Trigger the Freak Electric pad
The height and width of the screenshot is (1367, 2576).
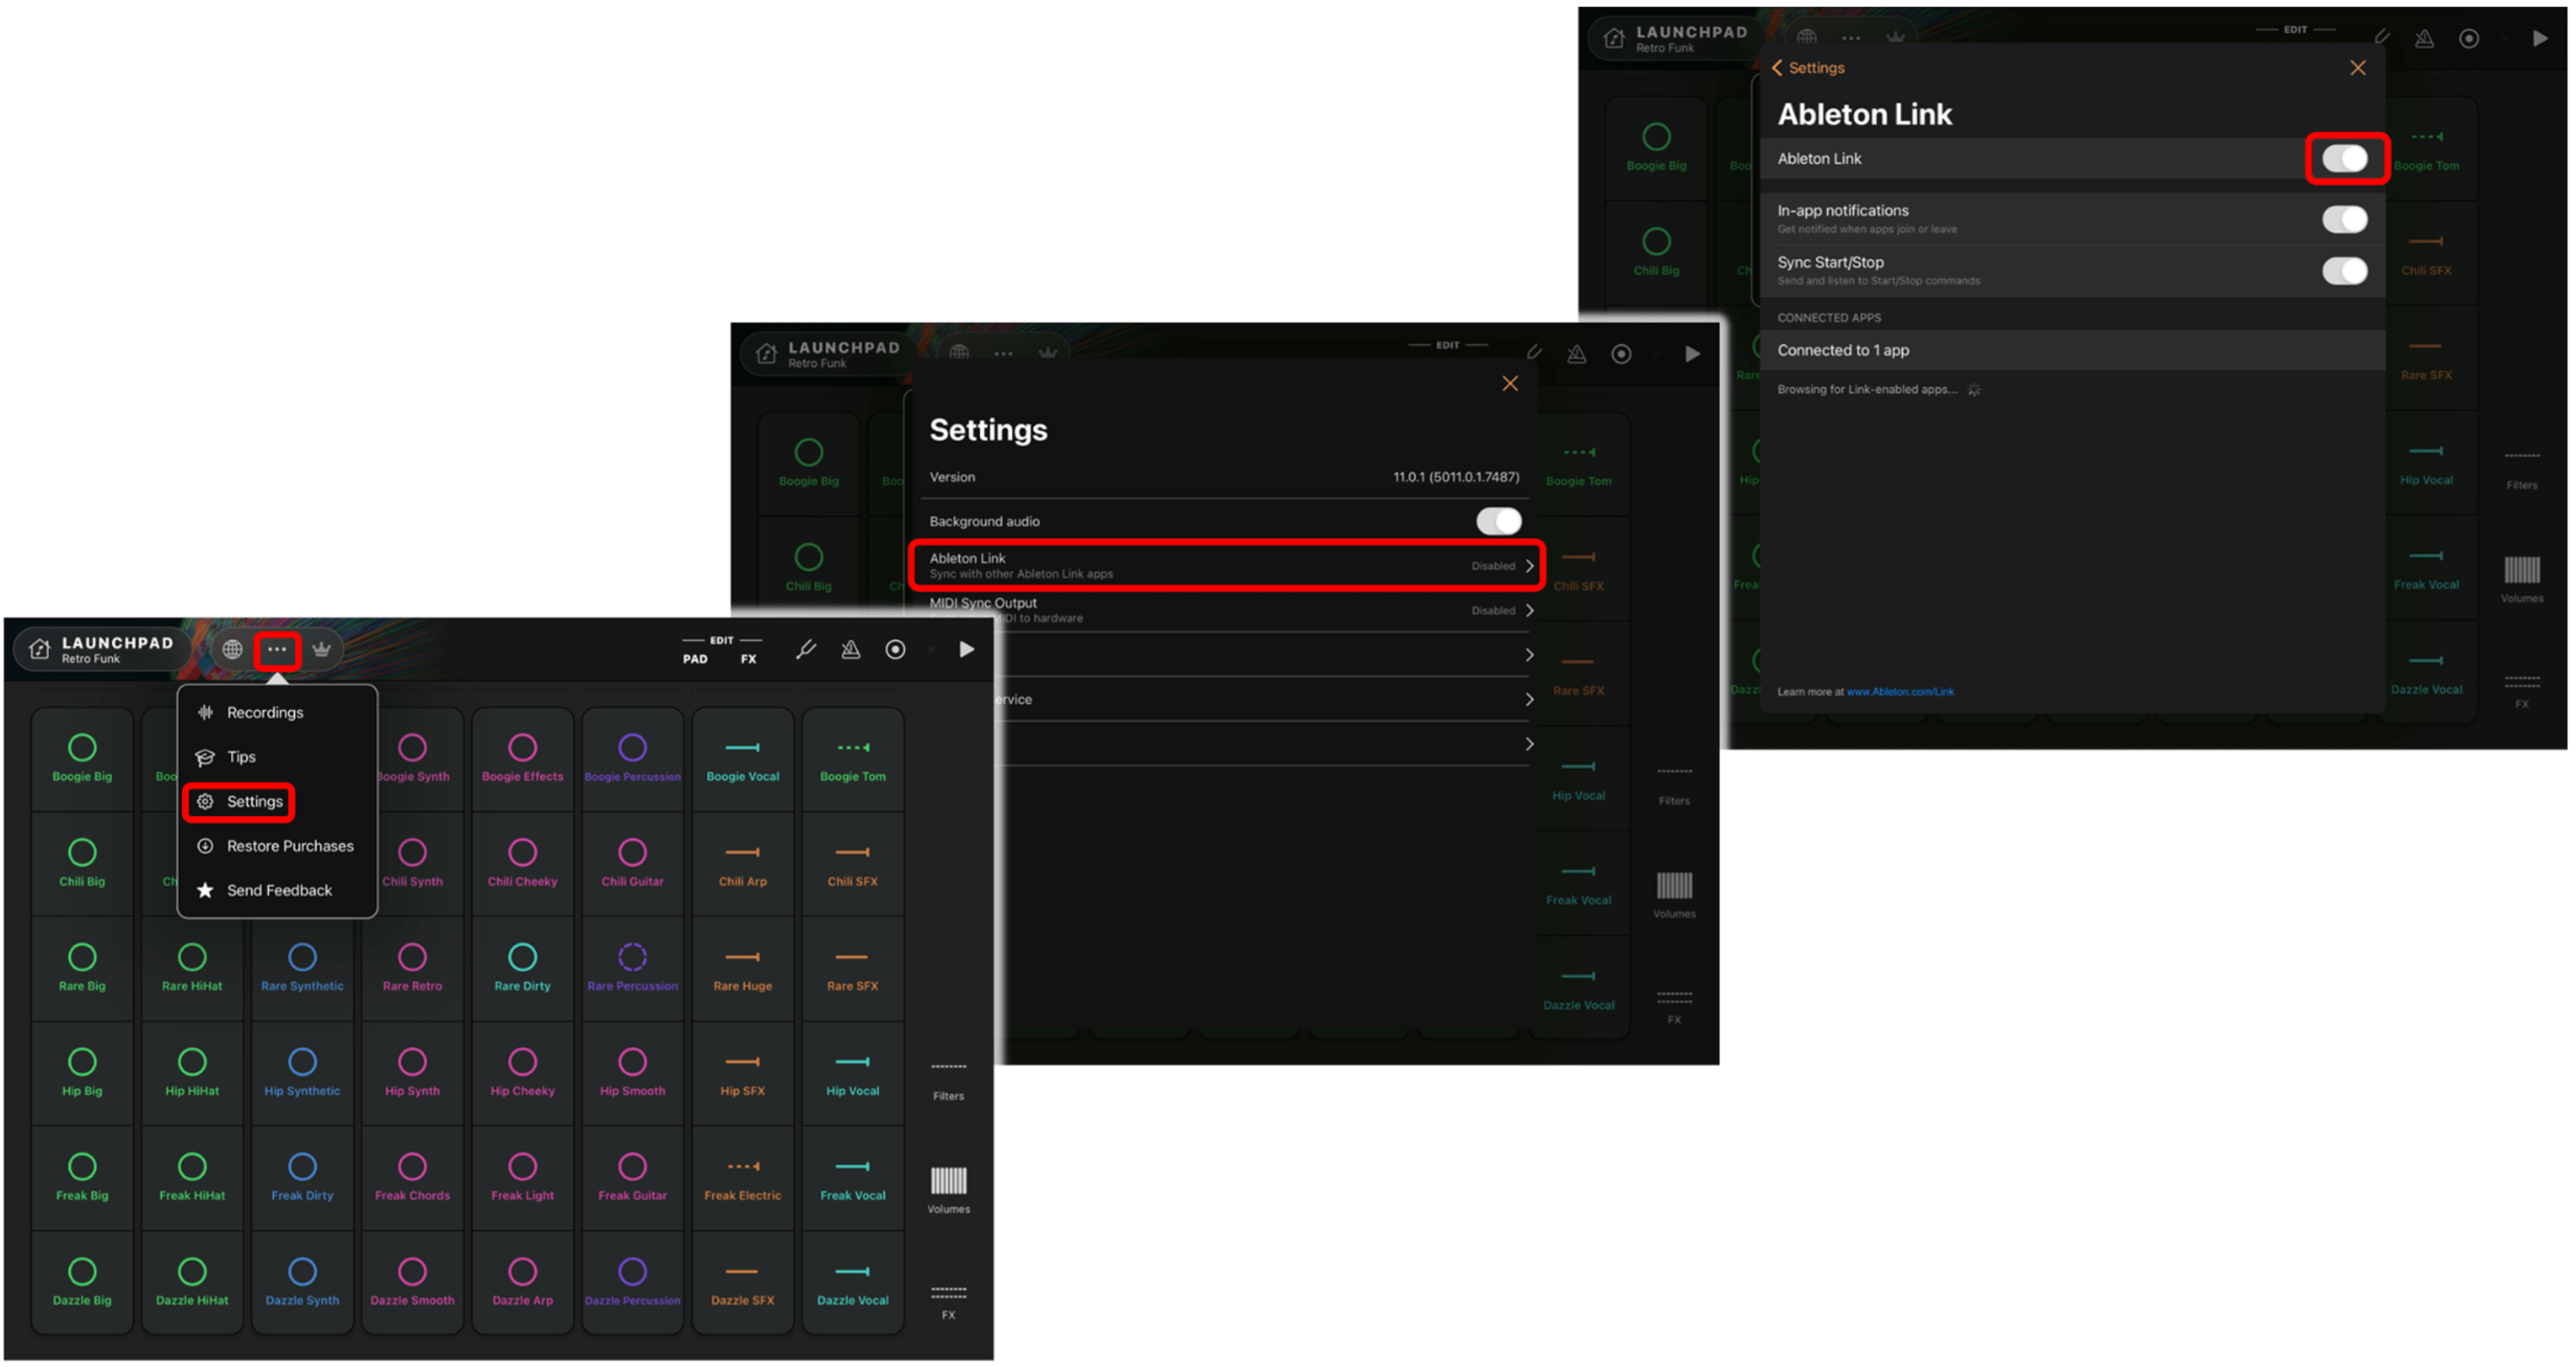tap(742, 1178)
